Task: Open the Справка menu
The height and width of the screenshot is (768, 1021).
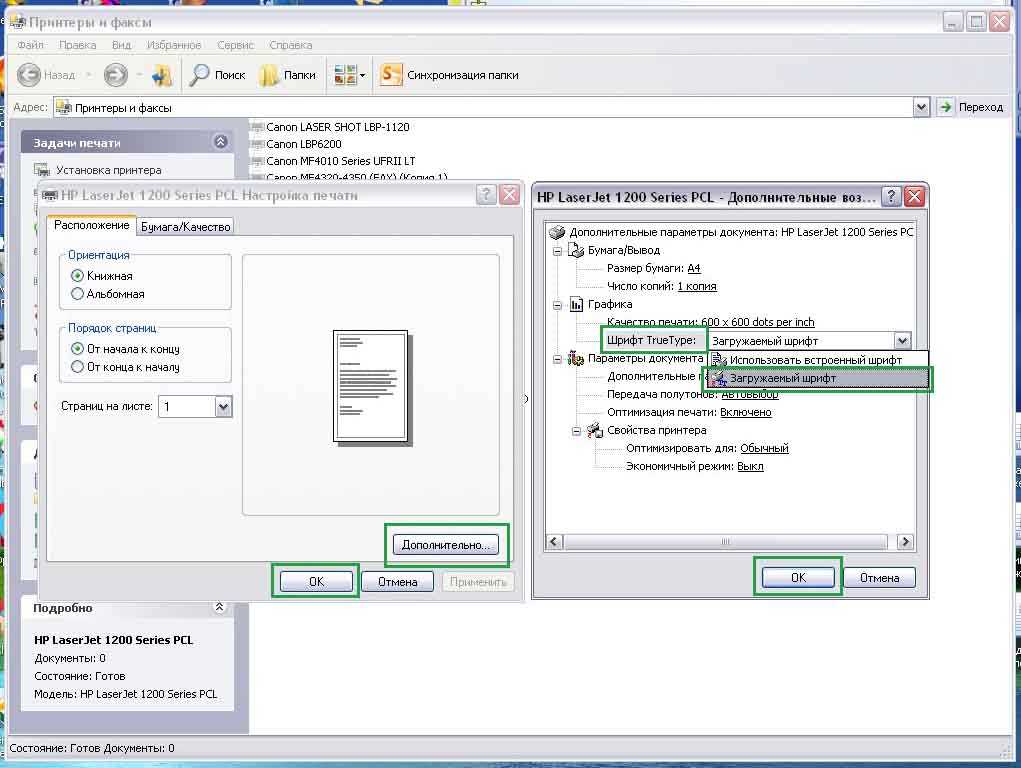Action: [290, 45]
